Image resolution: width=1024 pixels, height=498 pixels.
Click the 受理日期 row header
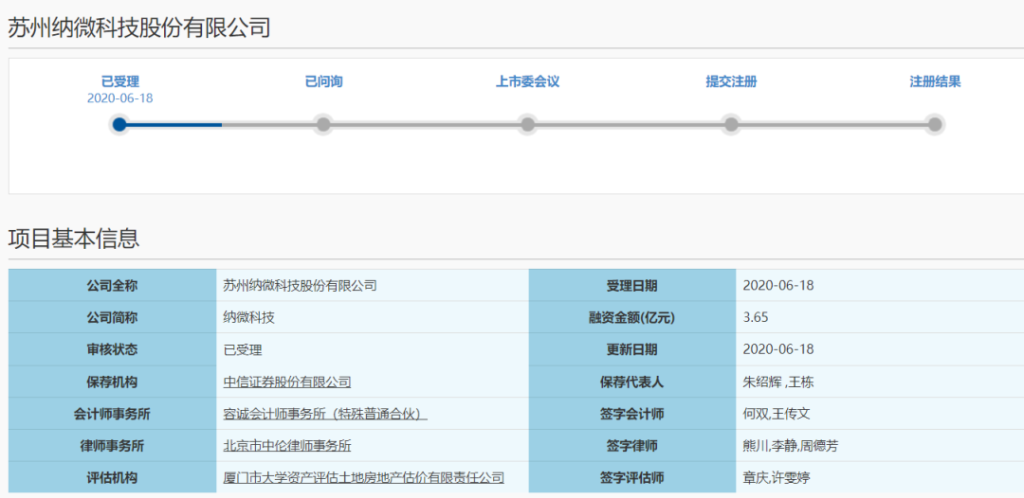pyautogui.click(x=632, y=285)
